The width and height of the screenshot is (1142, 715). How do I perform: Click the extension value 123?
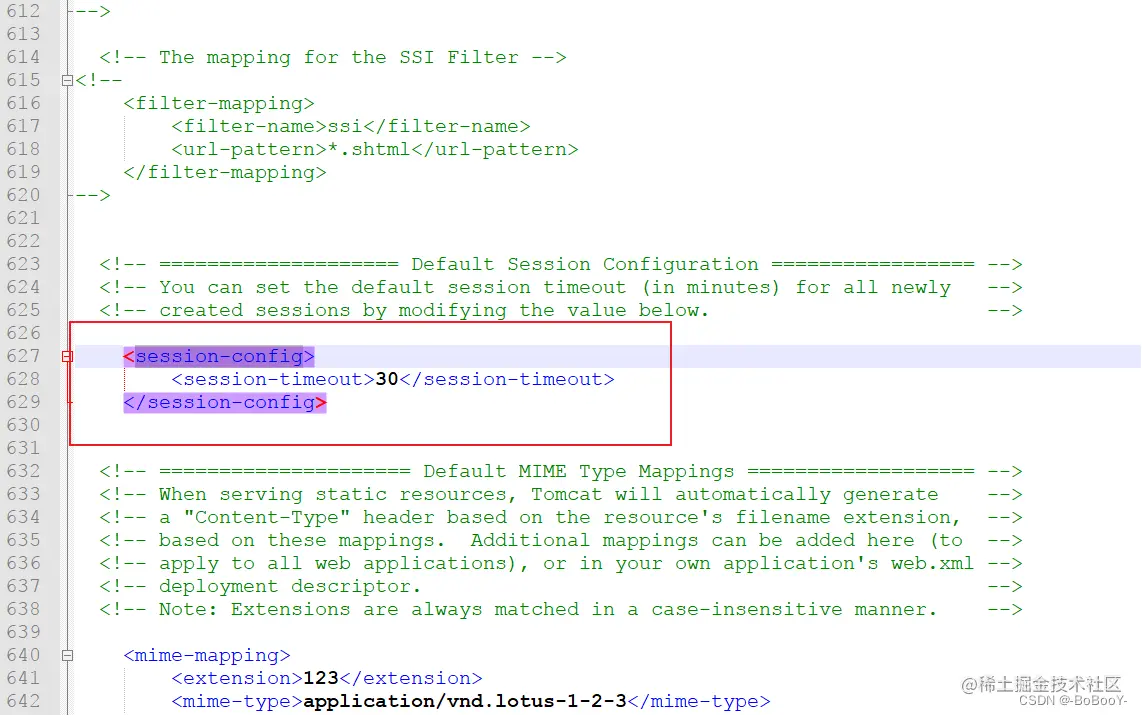point(321,679)
